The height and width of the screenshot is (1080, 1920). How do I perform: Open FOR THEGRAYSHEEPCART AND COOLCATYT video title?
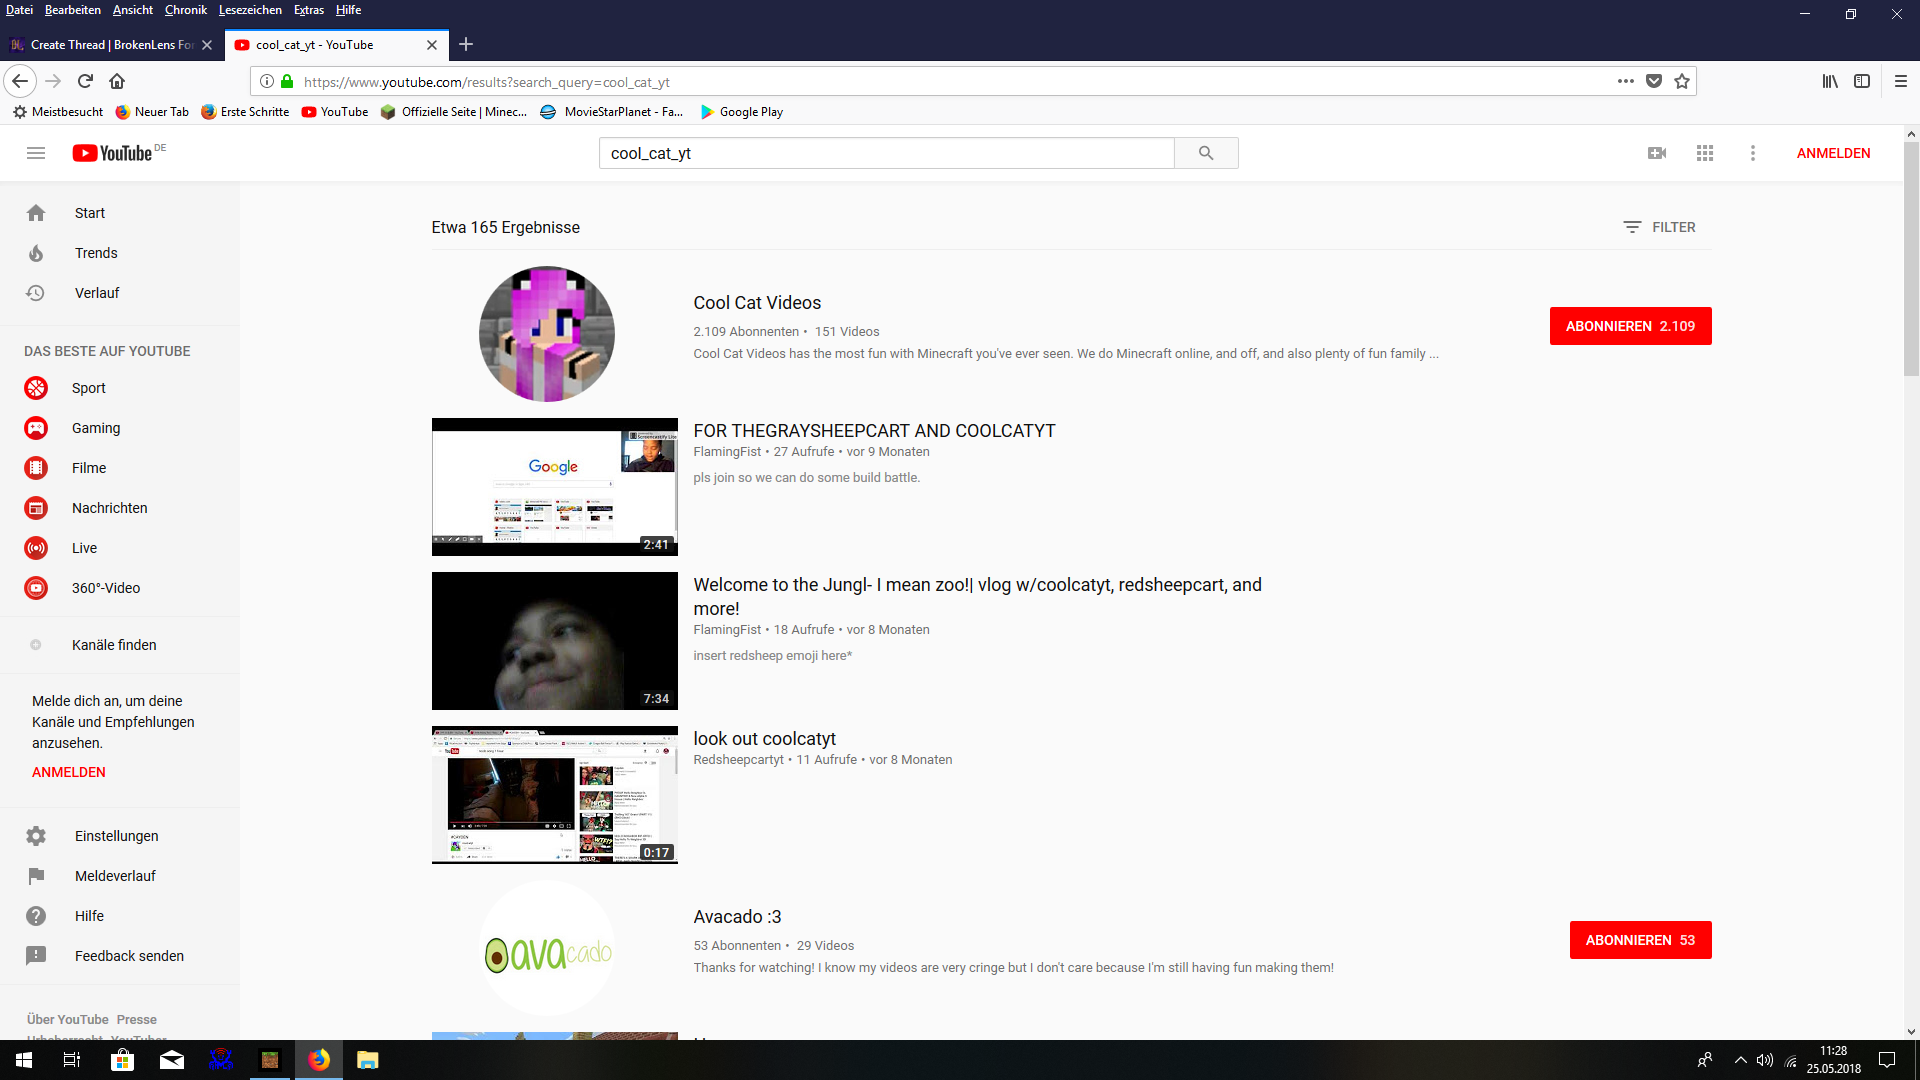pos(874,431)
